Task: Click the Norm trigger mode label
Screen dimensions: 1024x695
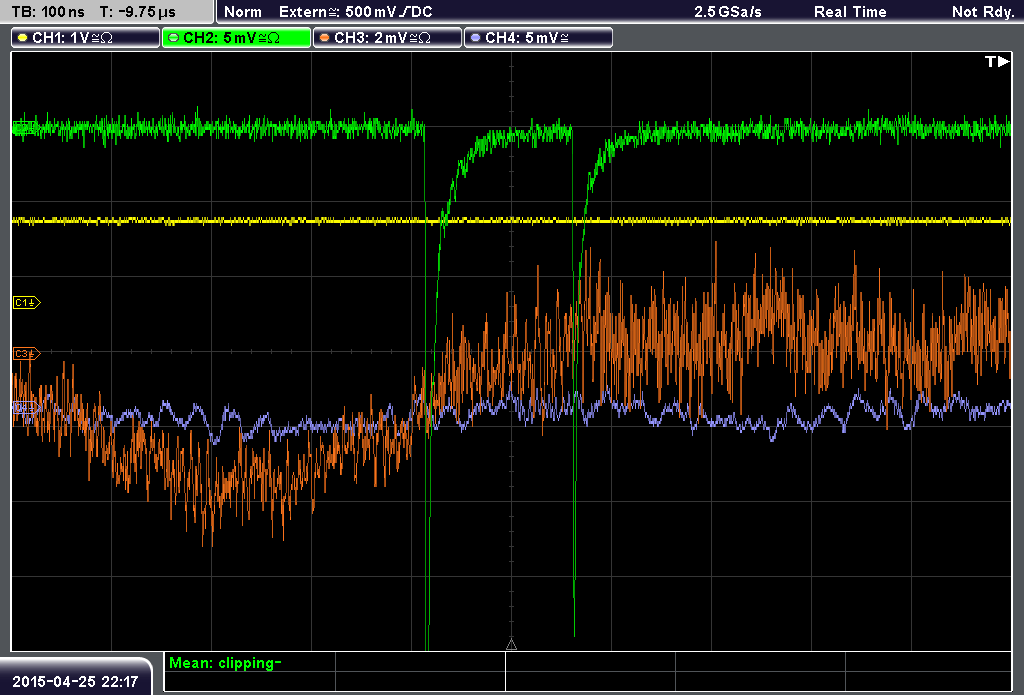Action: click(243, 12)
